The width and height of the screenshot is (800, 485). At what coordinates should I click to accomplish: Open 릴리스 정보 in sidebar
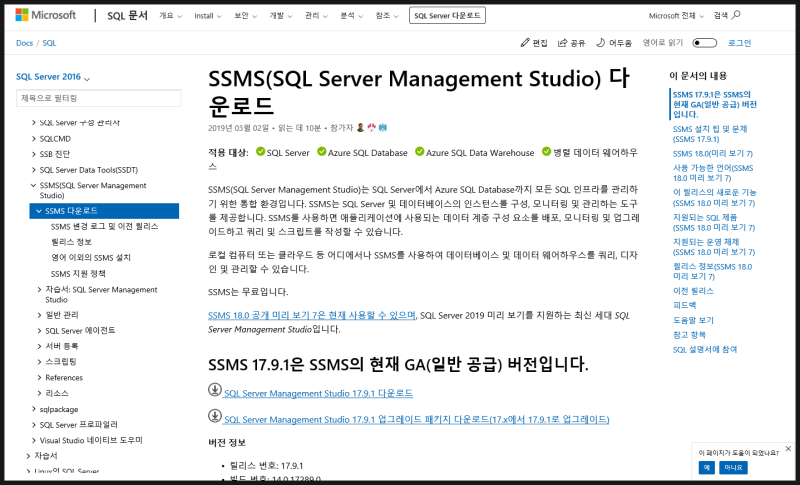71,242
